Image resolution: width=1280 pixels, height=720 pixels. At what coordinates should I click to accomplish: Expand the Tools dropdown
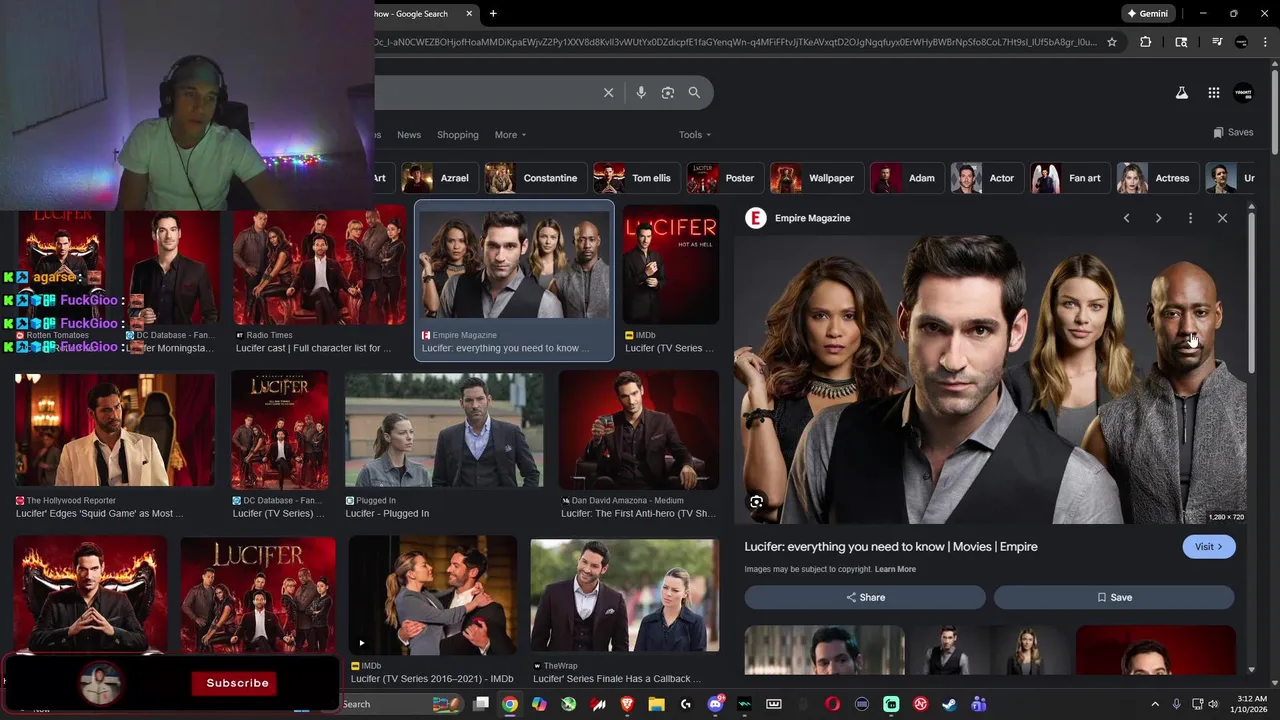point(695,135)
